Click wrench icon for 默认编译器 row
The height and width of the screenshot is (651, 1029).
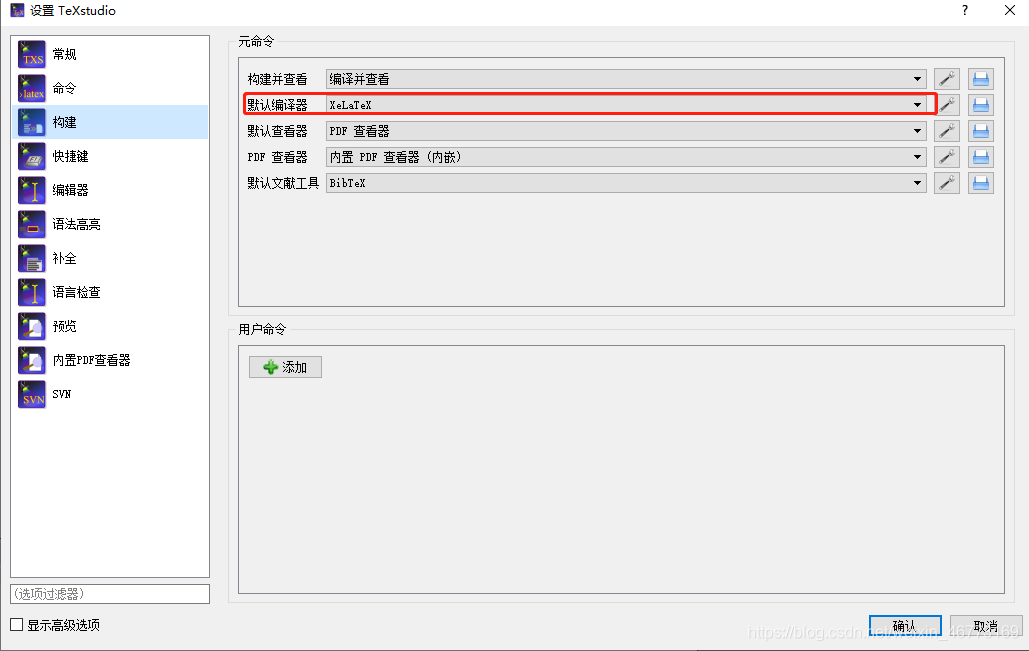946,105
